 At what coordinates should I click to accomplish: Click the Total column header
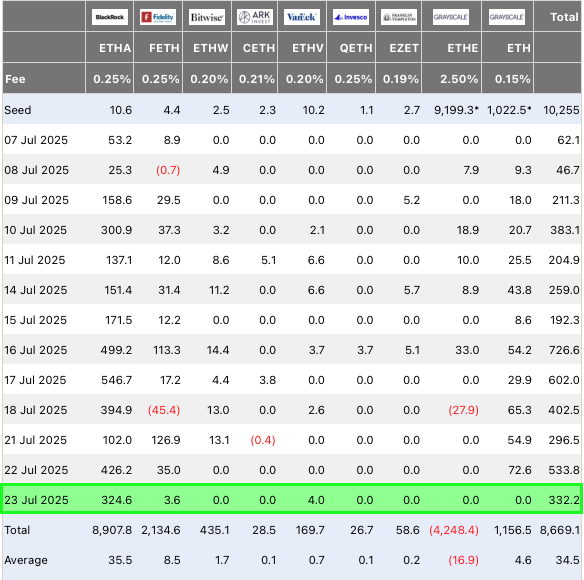564,17
